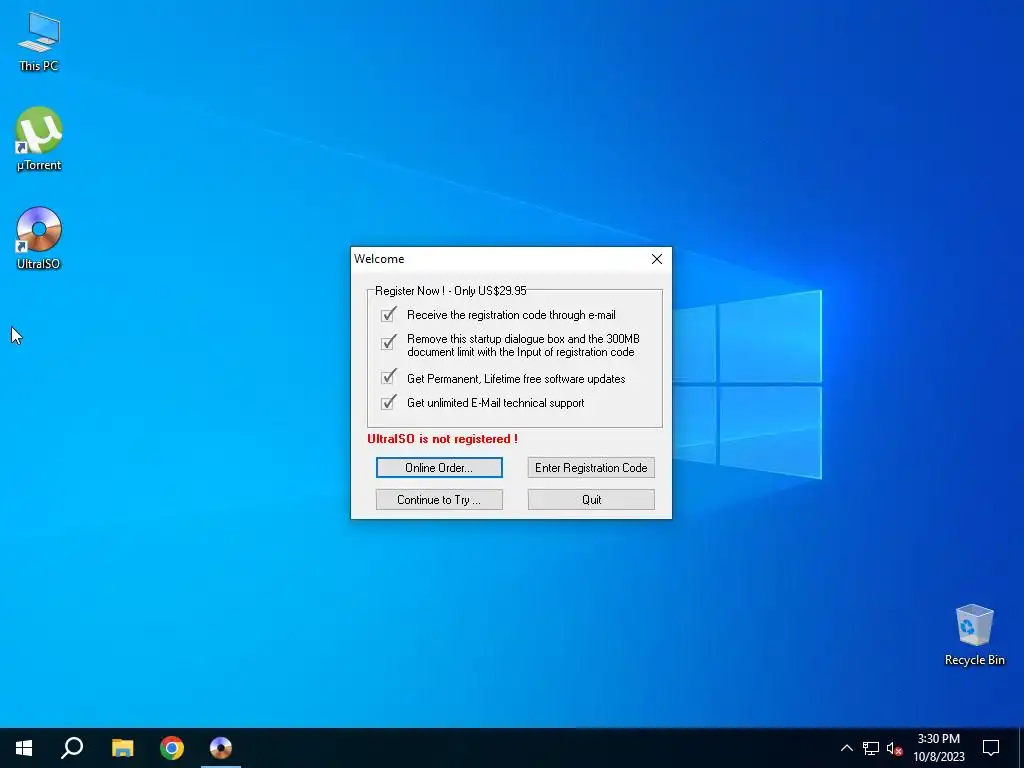
Task: Click Enter Registration Code button
Action: click(591, 468)
